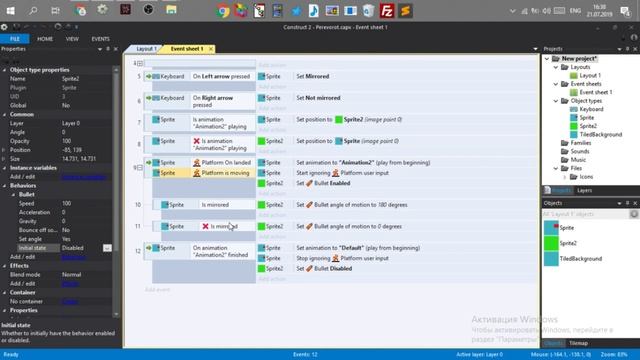This screenshot has width=640, height=360.
Task: Select Event sheet 1 in the project tree
Action: 596,92
